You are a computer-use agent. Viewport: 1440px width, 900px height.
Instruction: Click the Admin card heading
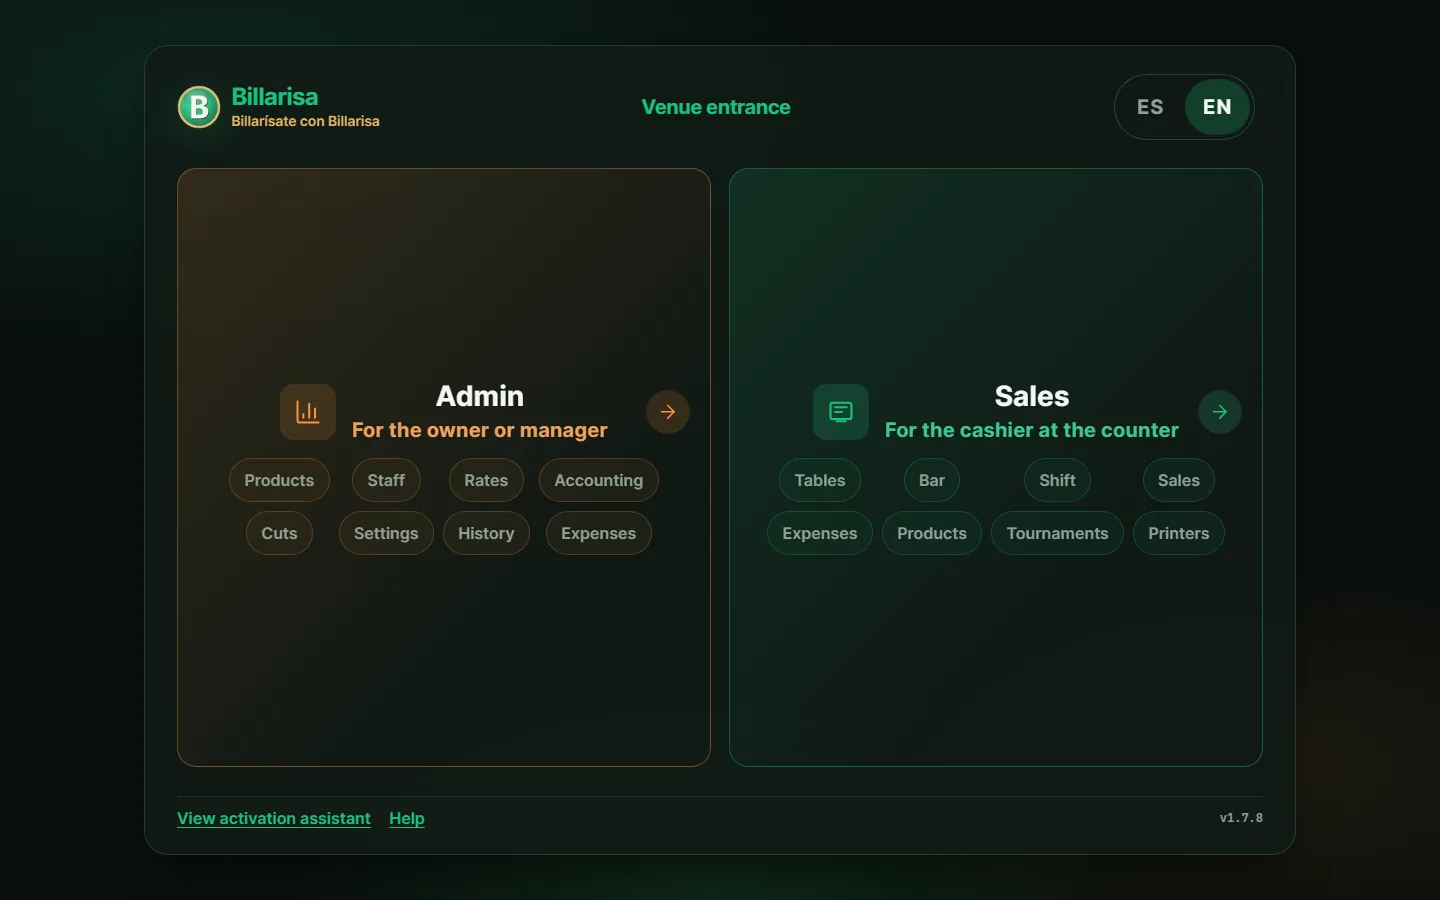[x=480, y=396]
